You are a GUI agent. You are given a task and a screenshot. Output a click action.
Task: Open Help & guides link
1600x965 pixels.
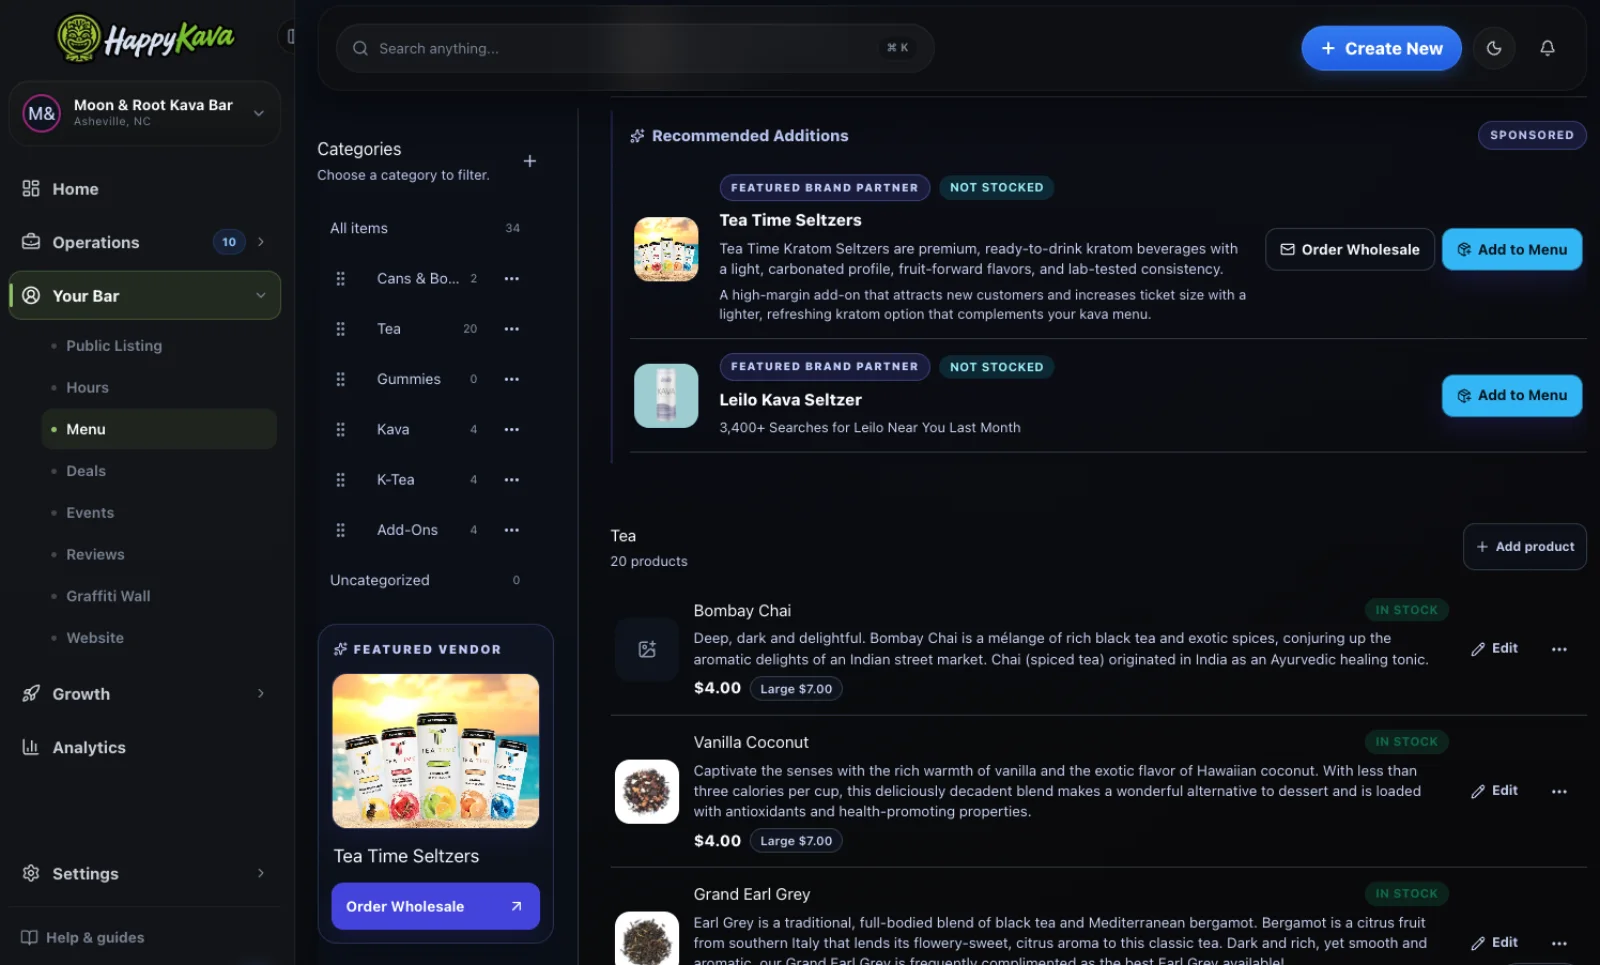coord(83,937)
